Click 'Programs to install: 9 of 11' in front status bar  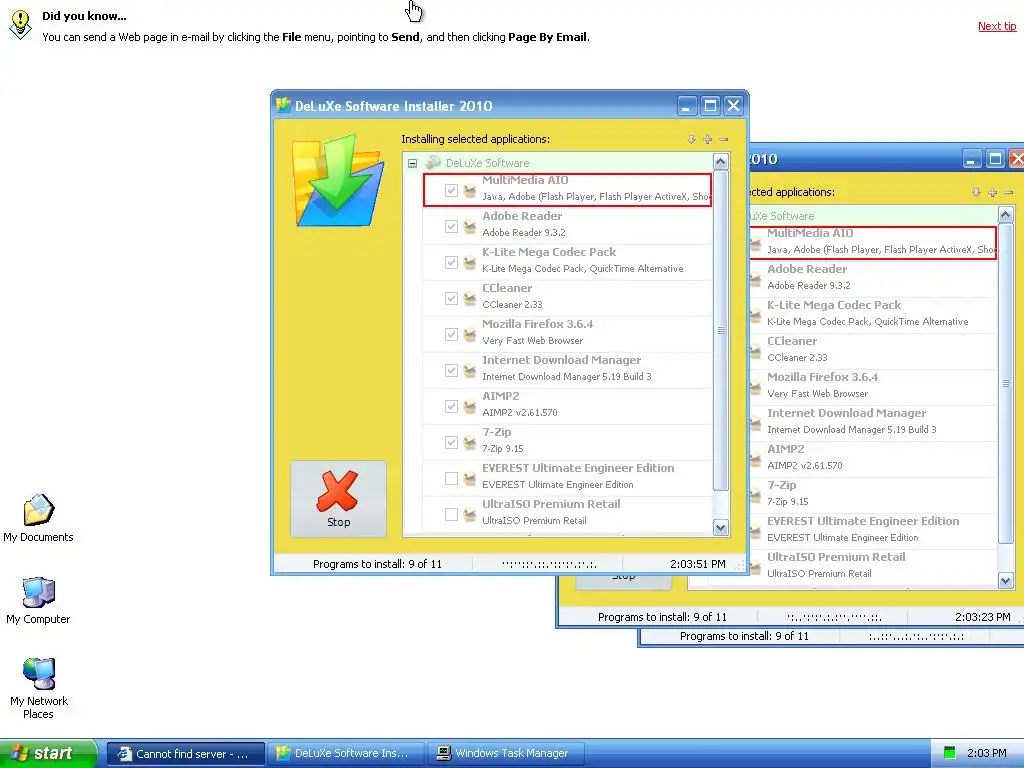point(377,564)
